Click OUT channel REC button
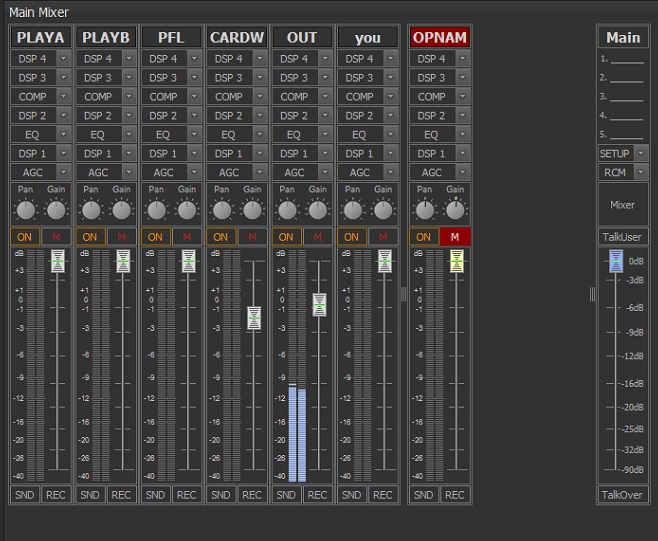This screenshot has height=541, width=658. (x=318, y=495)
